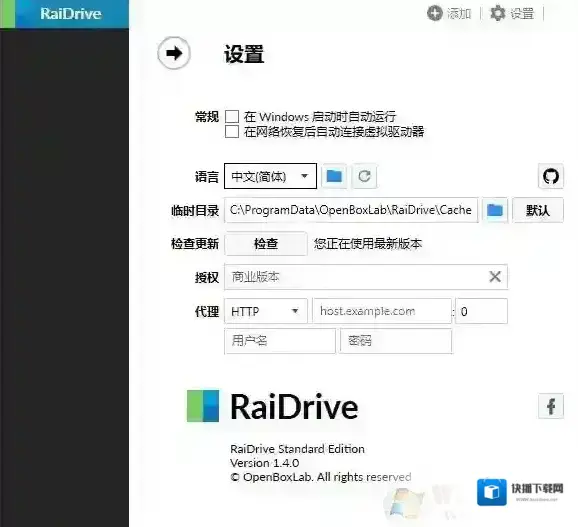
Task: Browse folder for 临时目录 path
Action: tap(495, 210)
